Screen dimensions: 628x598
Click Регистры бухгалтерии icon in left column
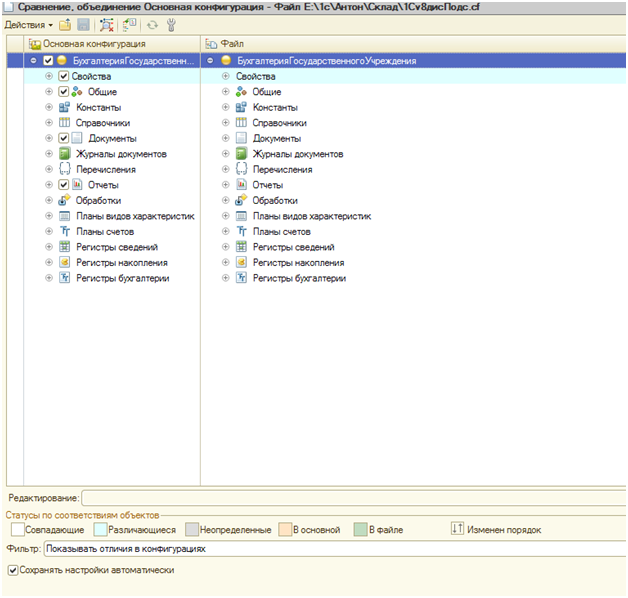pyautogui.click(x=64, y=278)
